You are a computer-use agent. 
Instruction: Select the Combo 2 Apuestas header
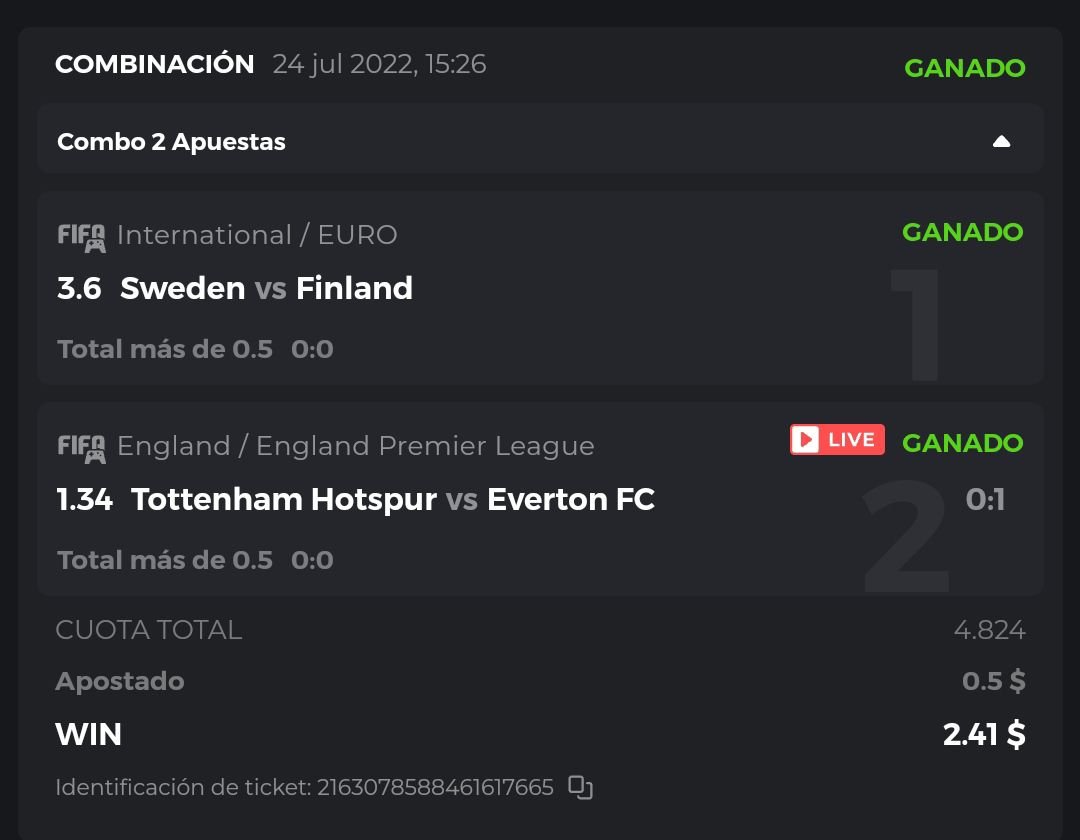point(171,142)
